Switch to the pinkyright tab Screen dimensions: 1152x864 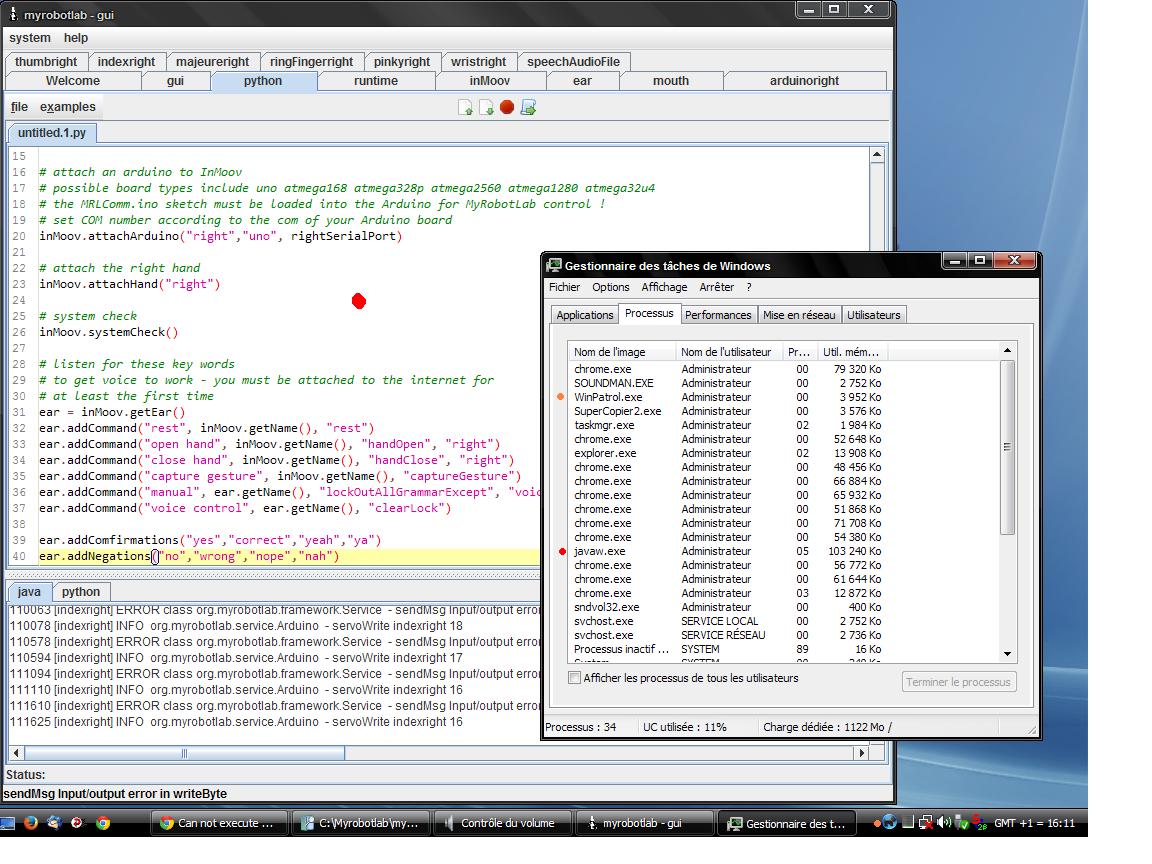coord(401,62)
